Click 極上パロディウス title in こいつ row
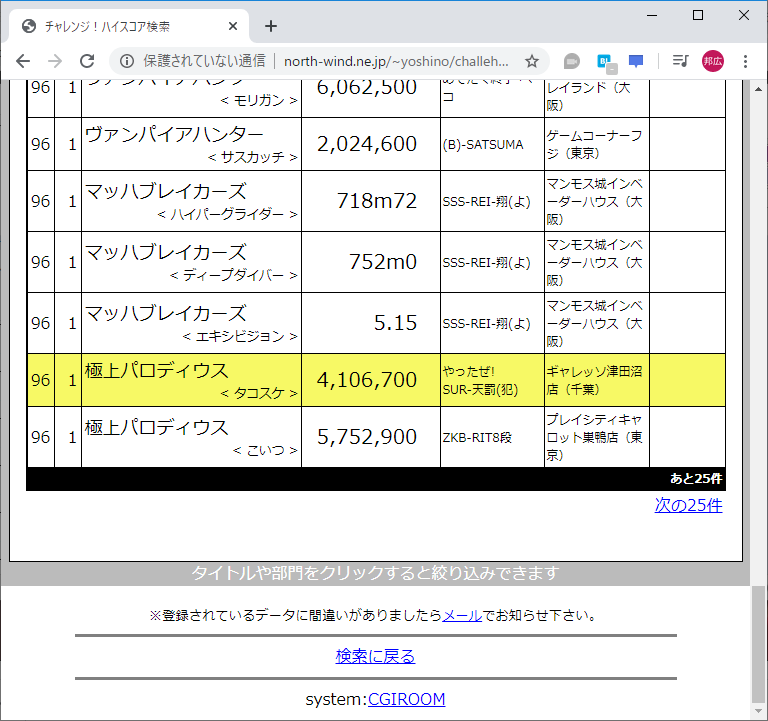 point(157,428)
